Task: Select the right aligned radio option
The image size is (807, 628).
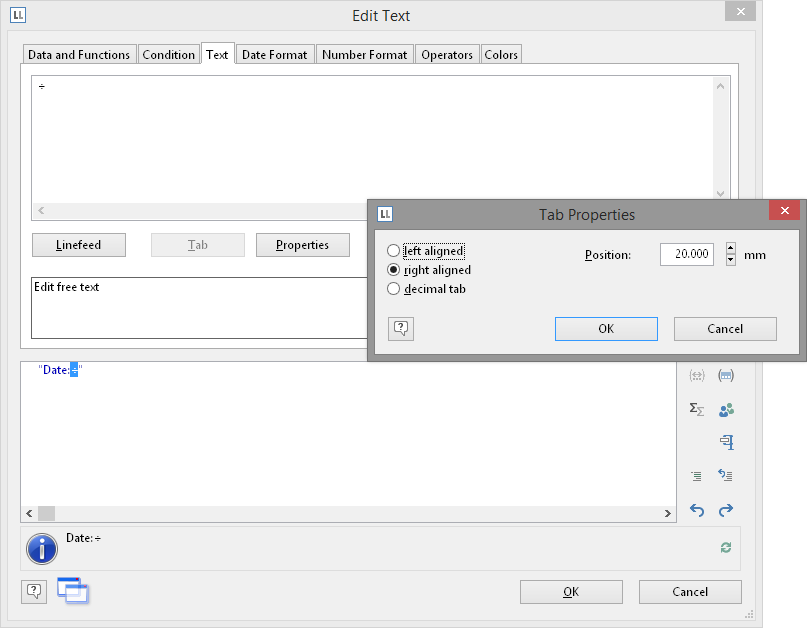Action: pos(394,270)
